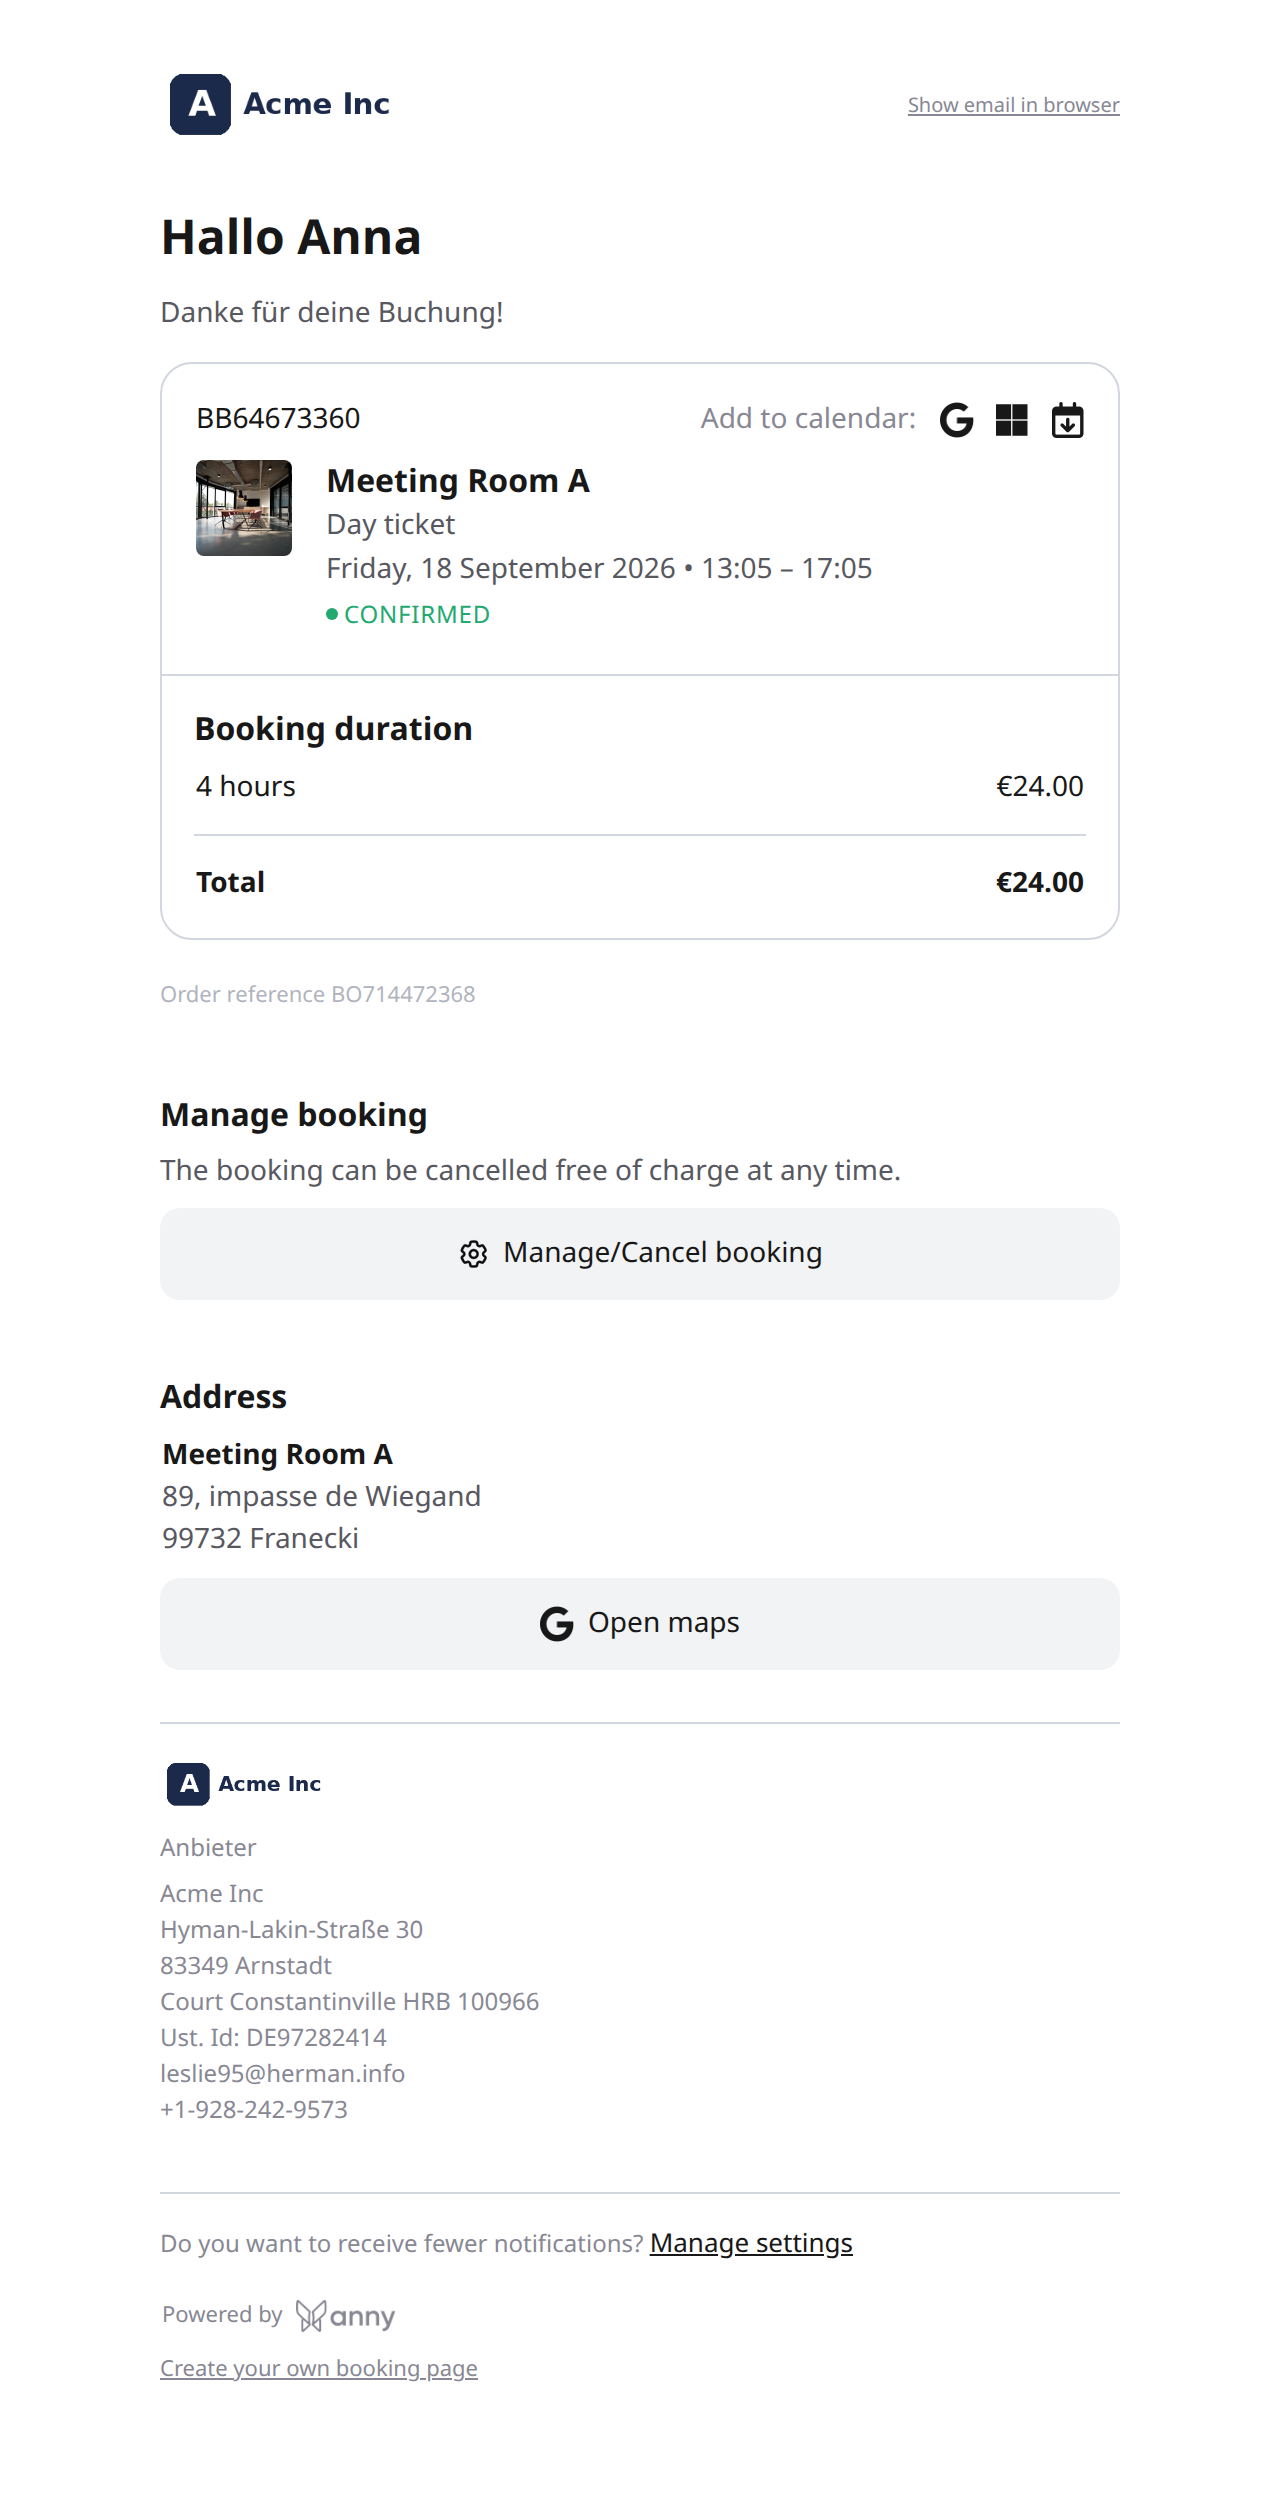This screenshot has height=2506, width=1280.
Task: Download calendar file icon
Action: click(x=1068, y=420)
